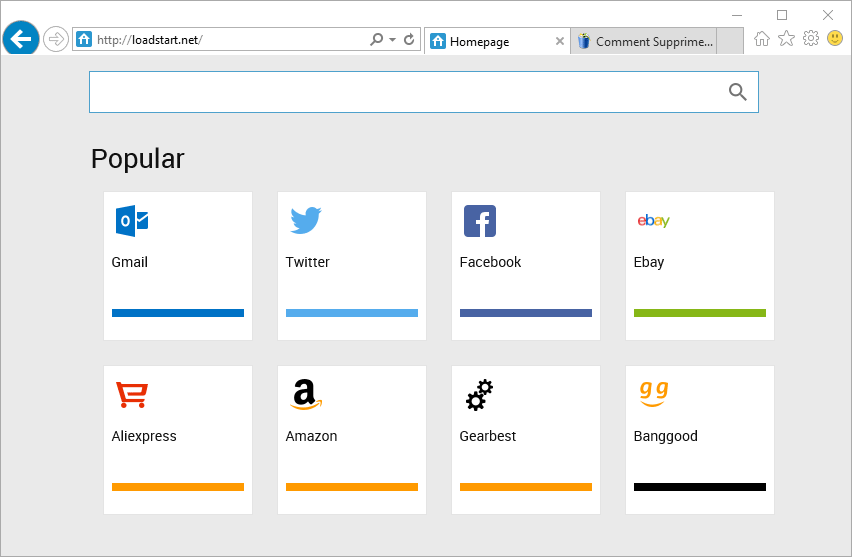The width and height of the screenshot is (852, 557).
Task: Open the Gmail link label
Action: point(129,262)
